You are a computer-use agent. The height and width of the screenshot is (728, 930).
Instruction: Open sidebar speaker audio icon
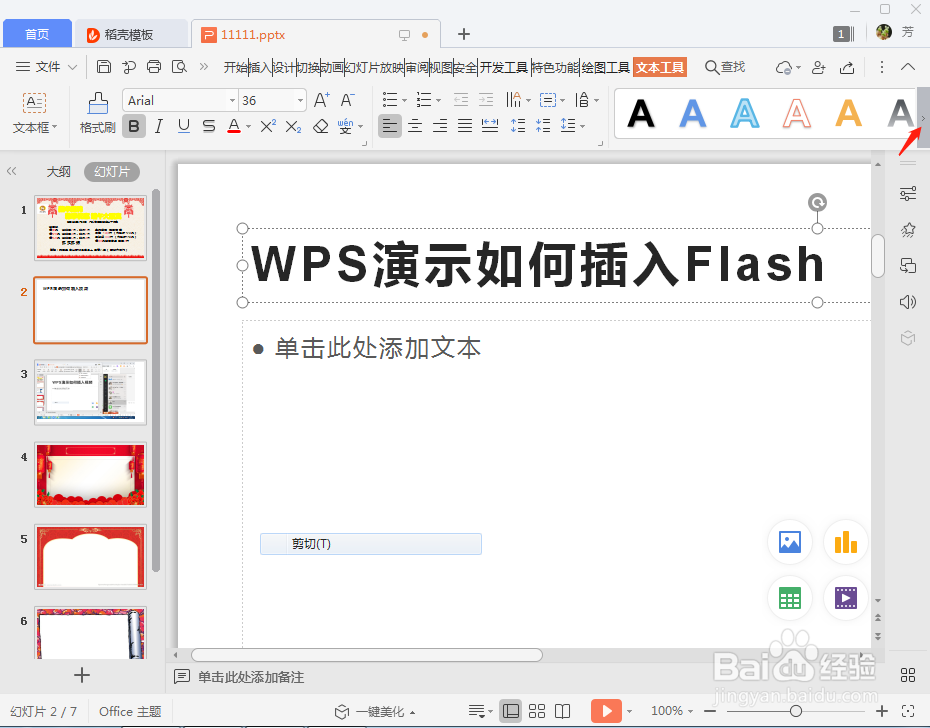point(907,302)
